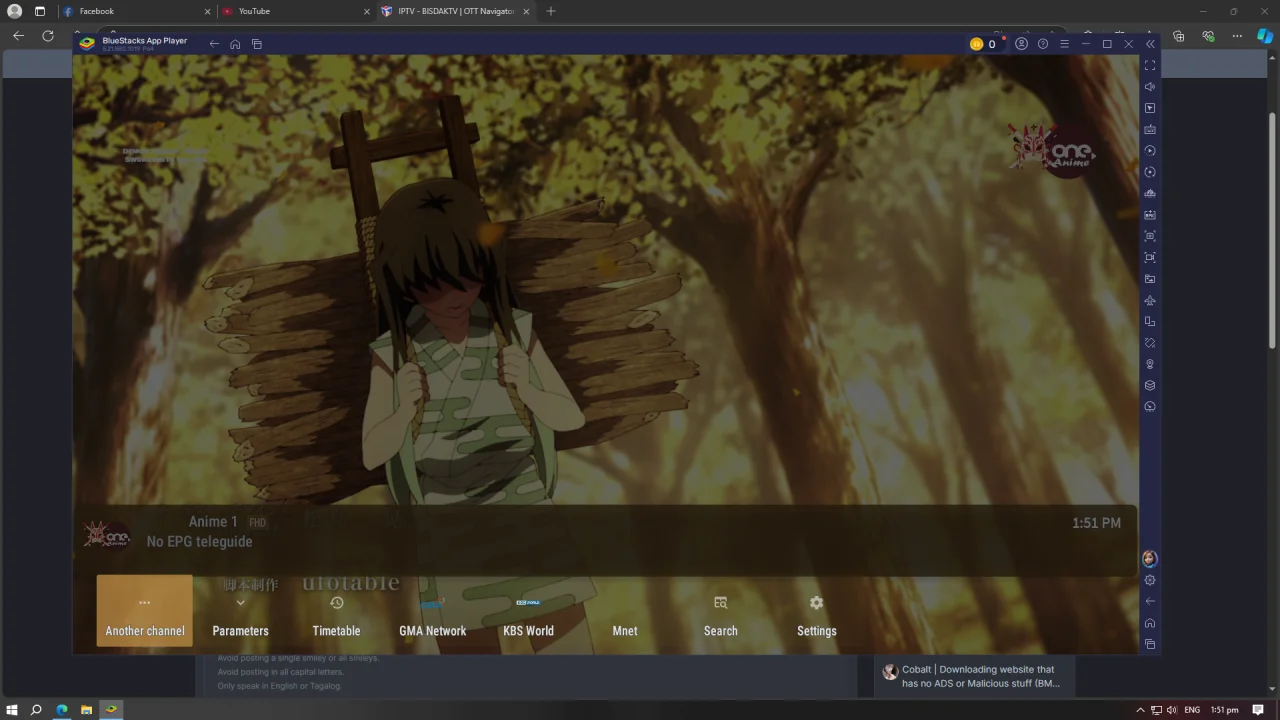
Task: Select the IPTV - BISDAKTV browser tab
Action: 455,11
